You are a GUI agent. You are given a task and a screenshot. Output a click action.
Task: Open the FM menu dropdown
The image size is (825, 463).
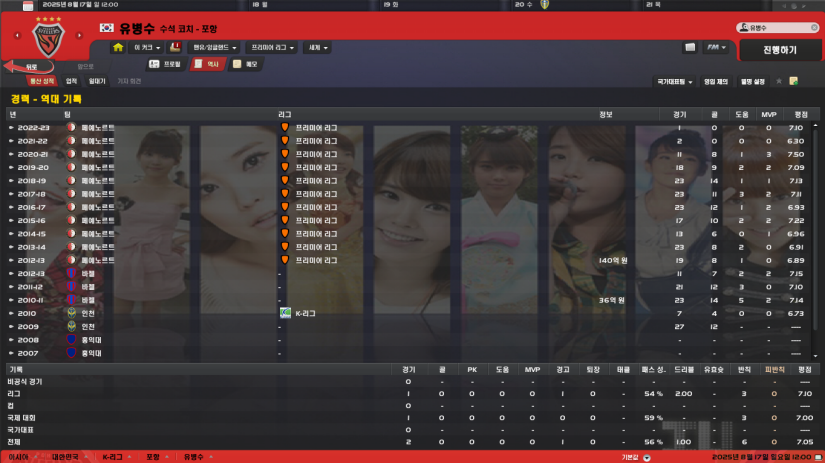tap(716, 47)
